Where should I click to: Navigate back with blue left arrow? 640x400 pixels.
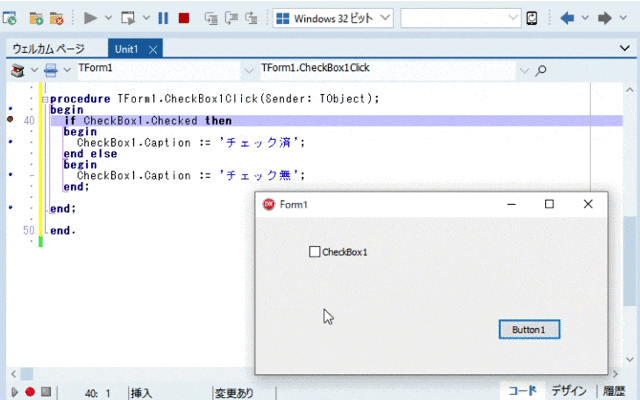[567, 18]
